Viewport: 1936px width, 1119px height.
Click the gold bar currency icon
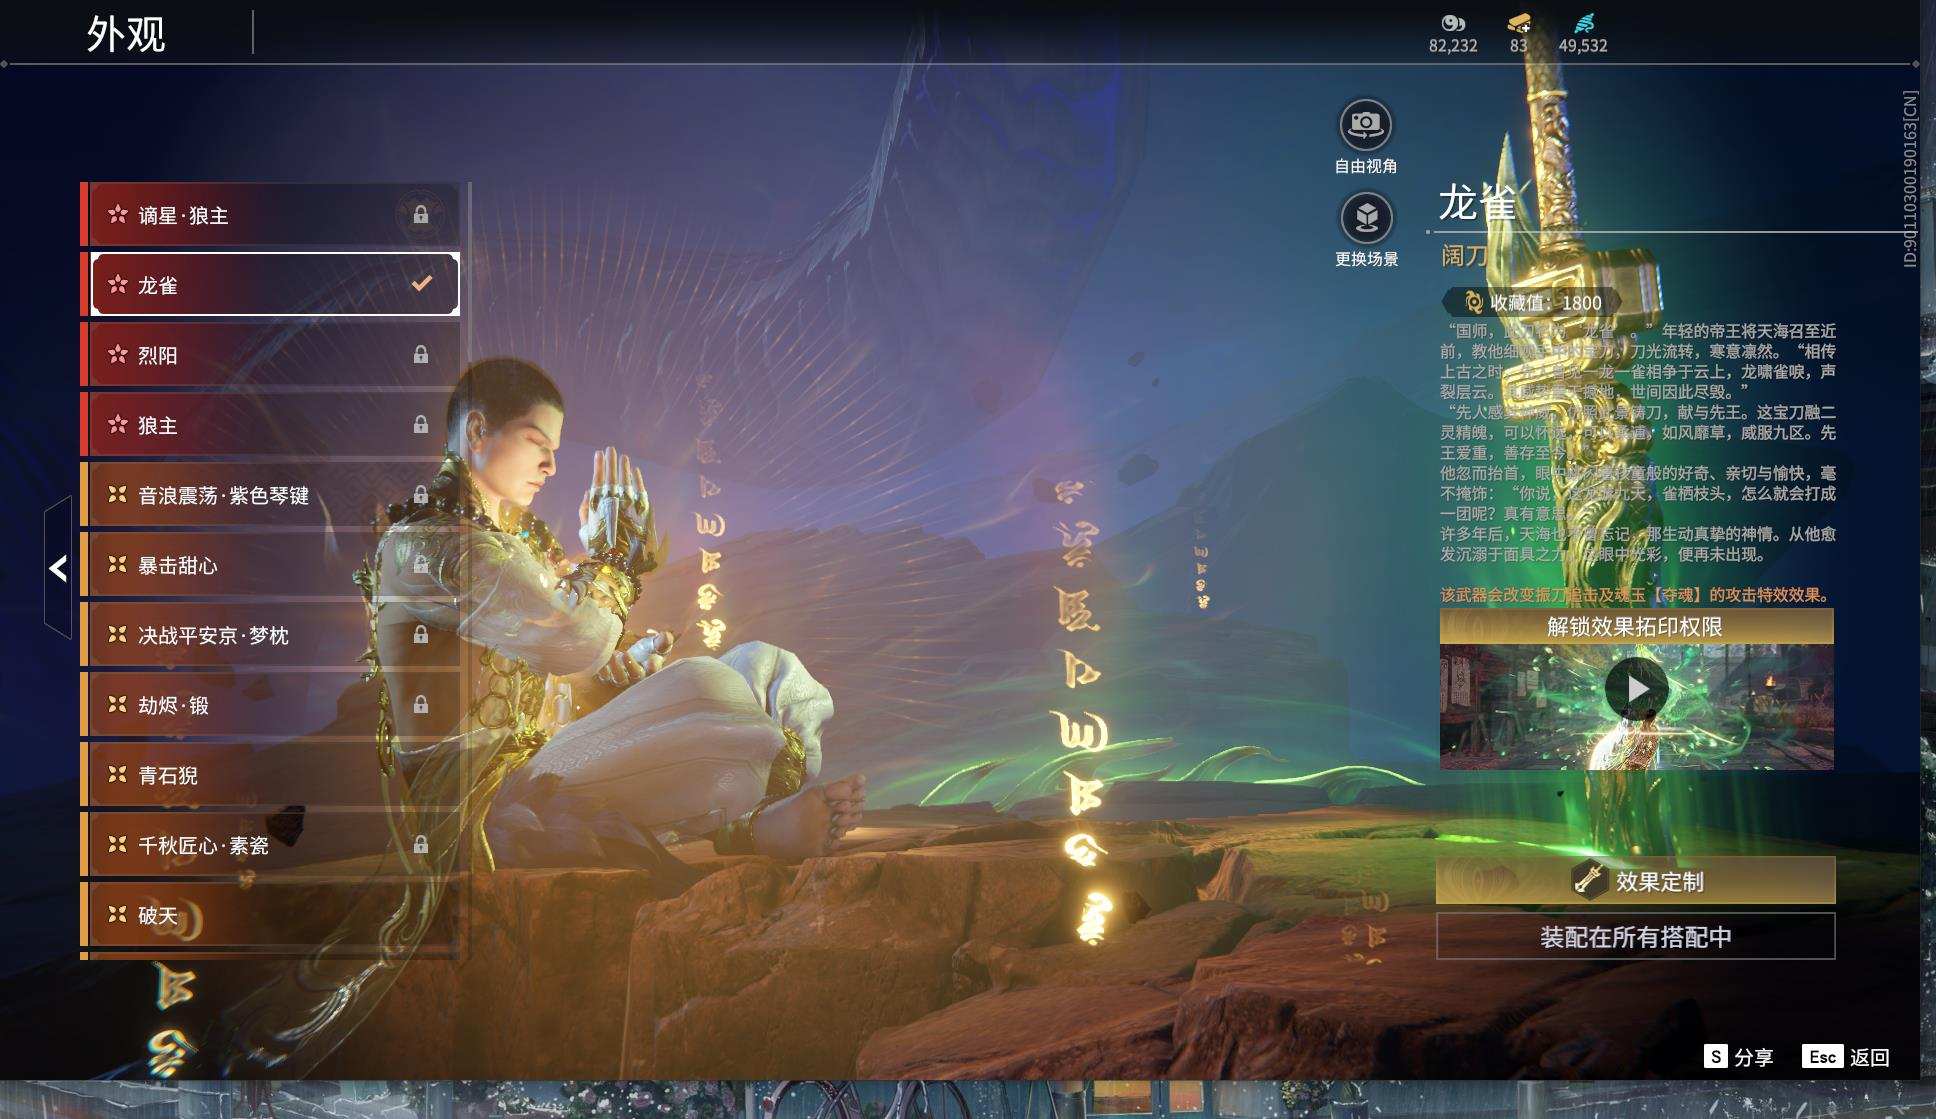point(1519,23)
